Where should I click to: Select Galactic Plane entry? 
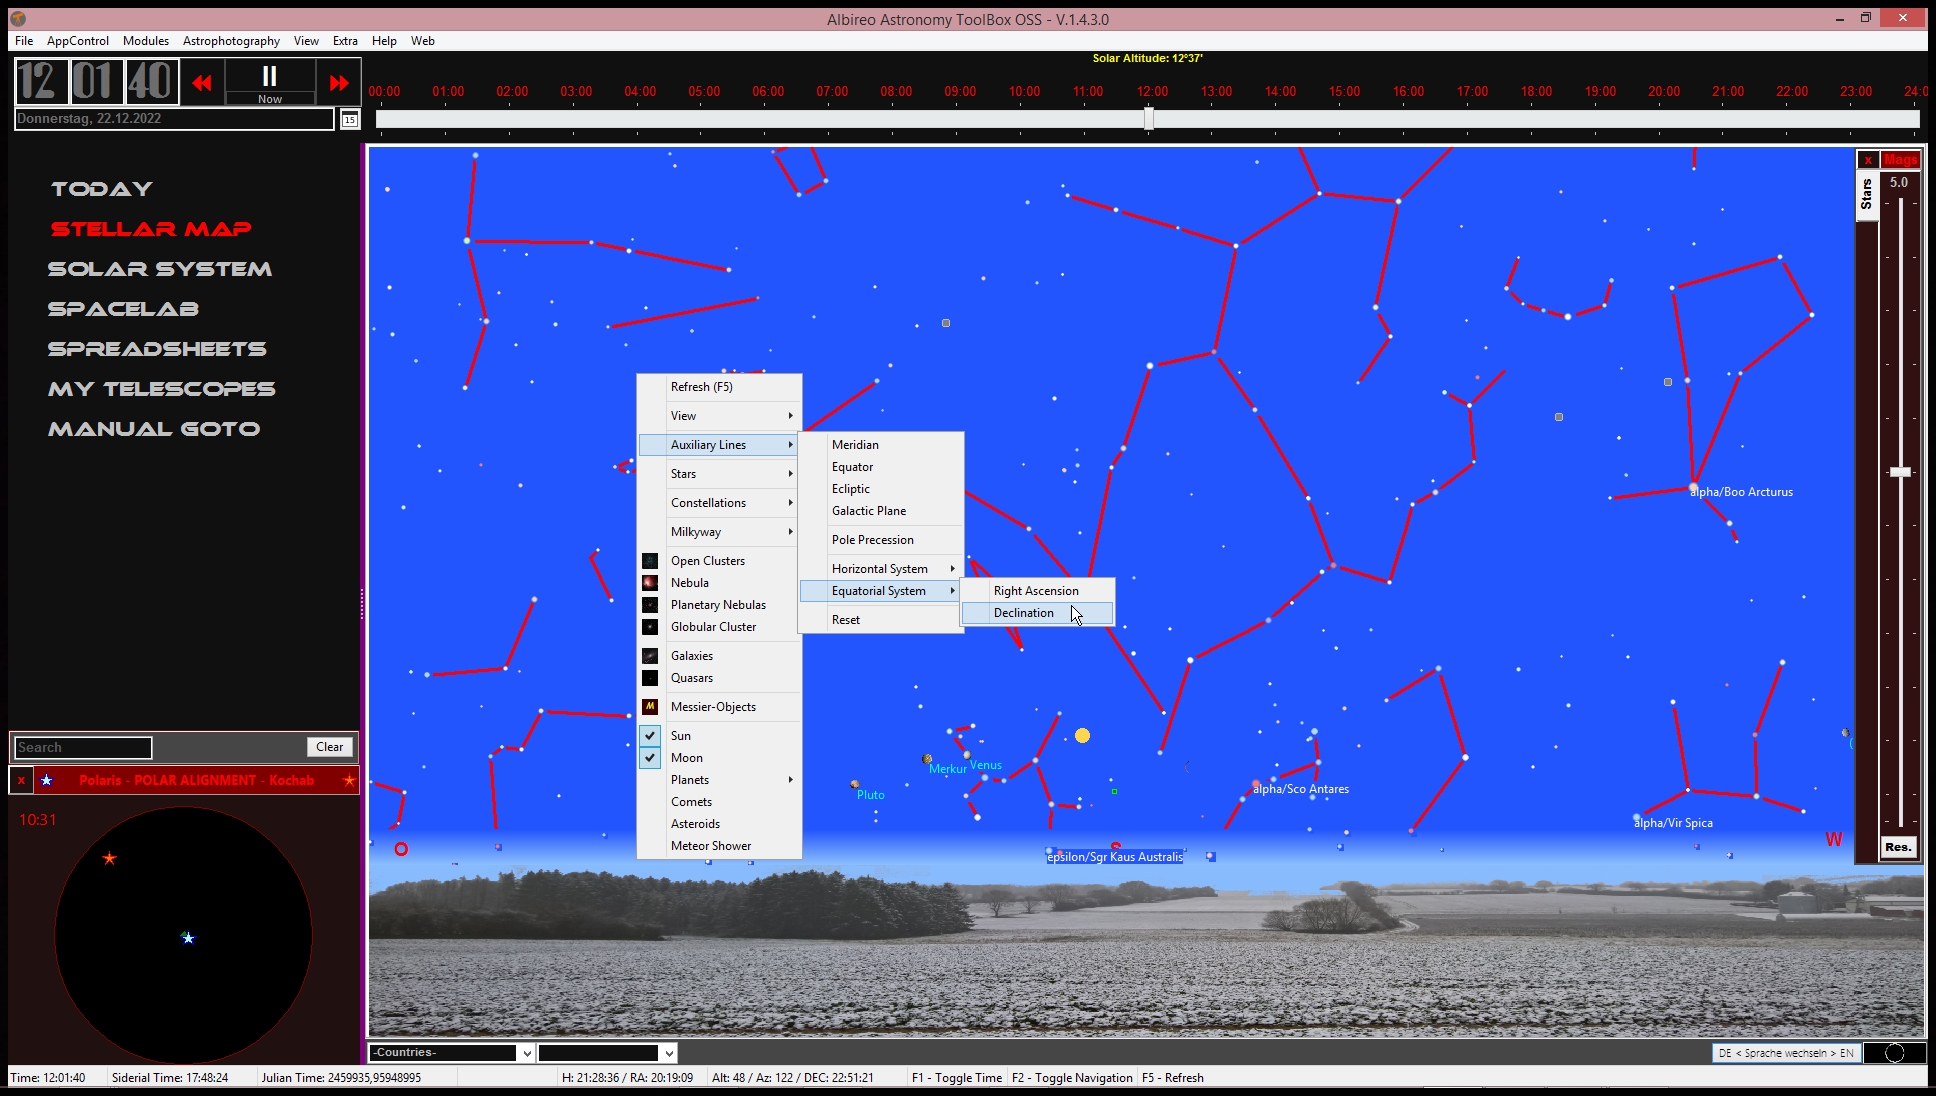(x=881, y=511)
